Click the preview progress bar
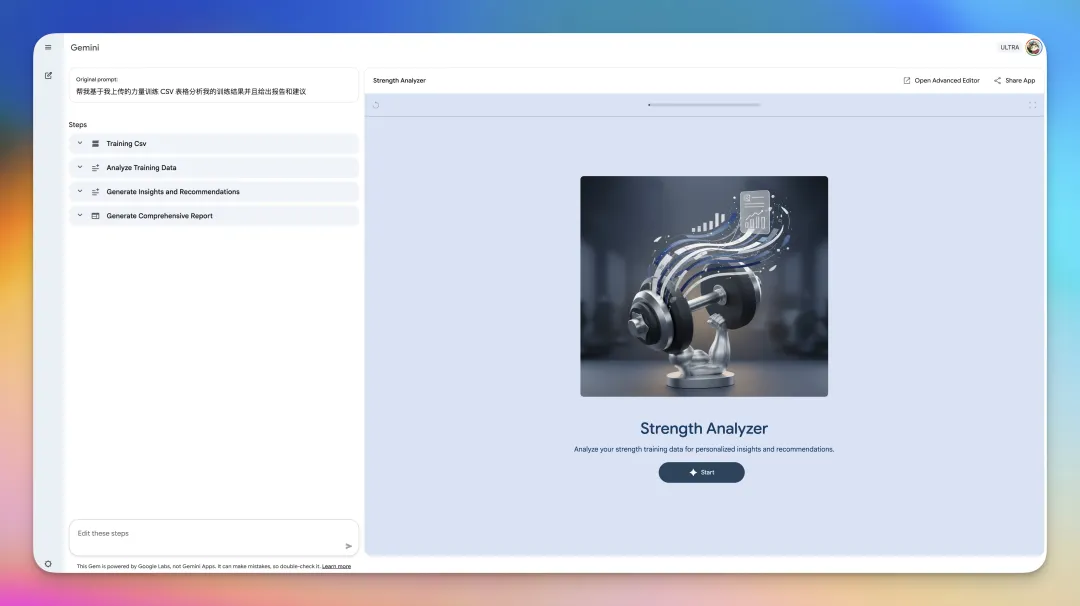 [704, 104]
